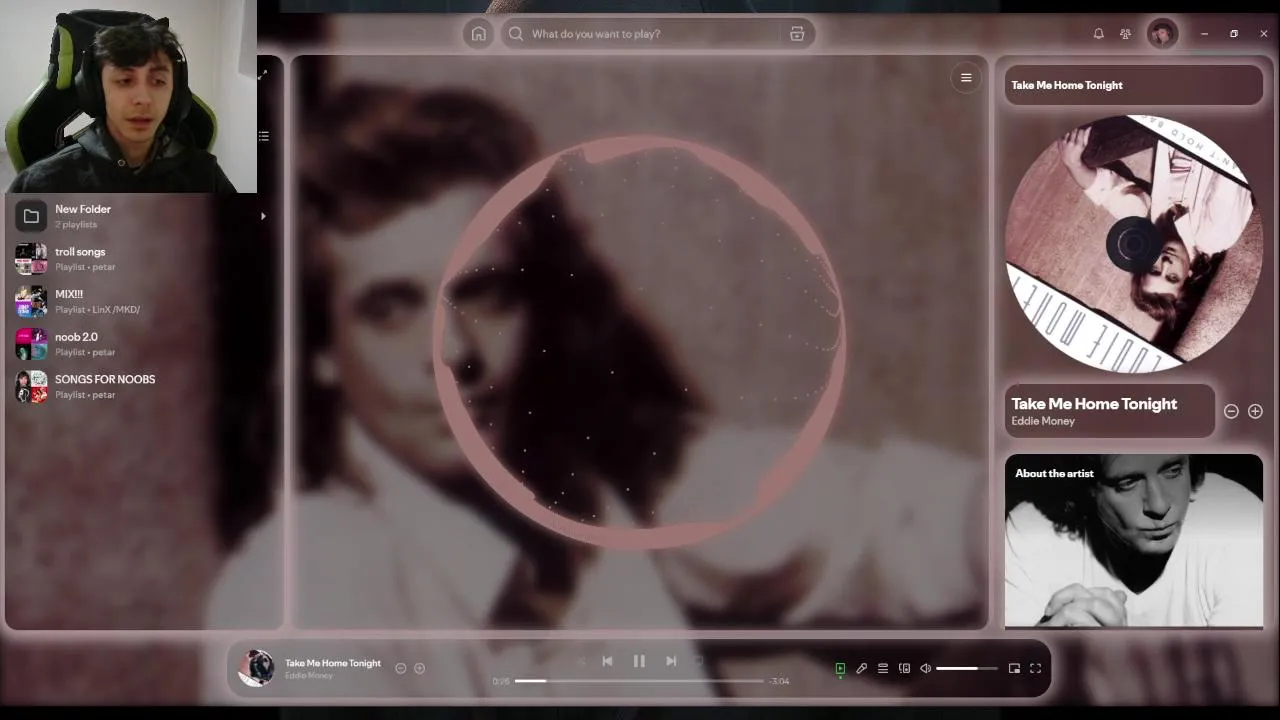Open song title in bottom player bar

(x=333, y=663)
